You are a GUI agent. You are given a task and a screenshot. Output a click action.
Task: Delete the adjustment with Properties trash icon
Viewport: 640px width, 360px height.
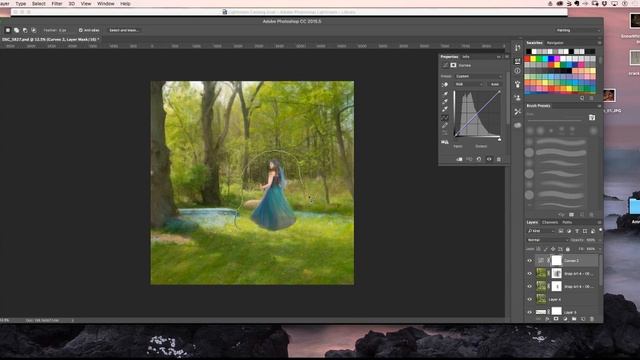pos(499,159)
